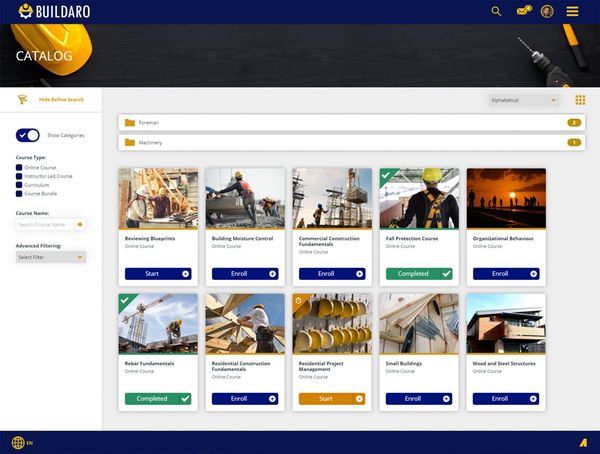
Task: Click the Foreman category count badge
Action: click(x=574, y=122)
